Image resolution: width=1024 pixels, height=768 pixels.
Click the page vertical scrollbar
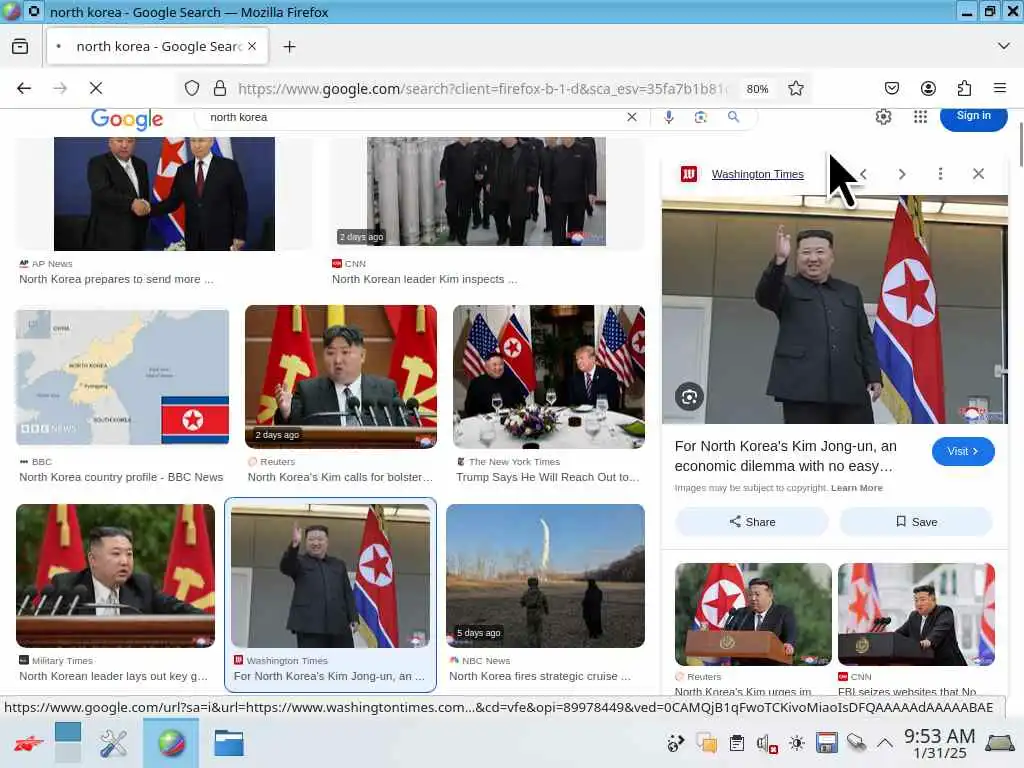tap(1019, 144)
